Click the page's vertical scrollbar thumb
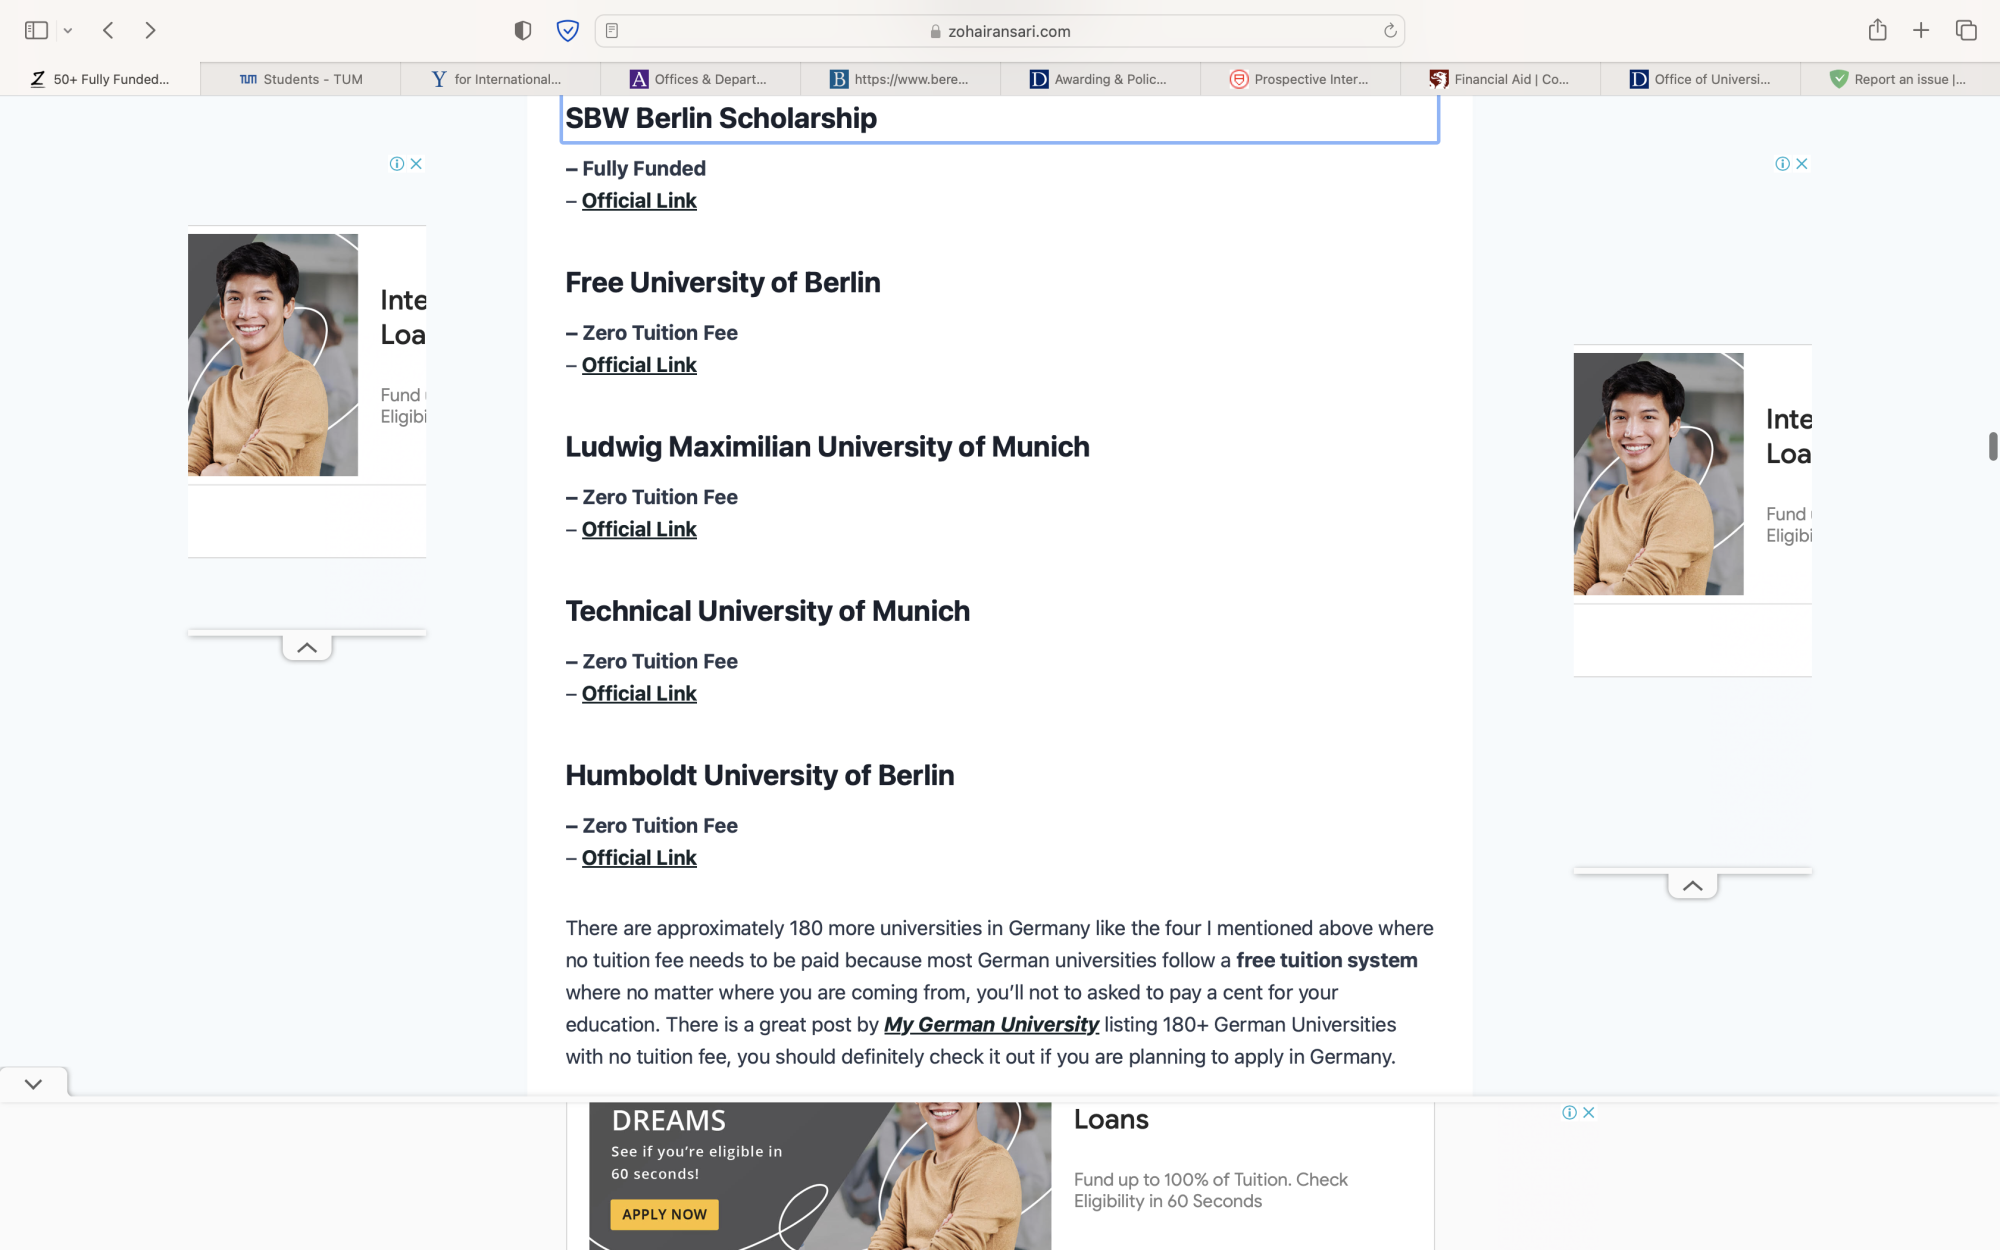 1992,446
